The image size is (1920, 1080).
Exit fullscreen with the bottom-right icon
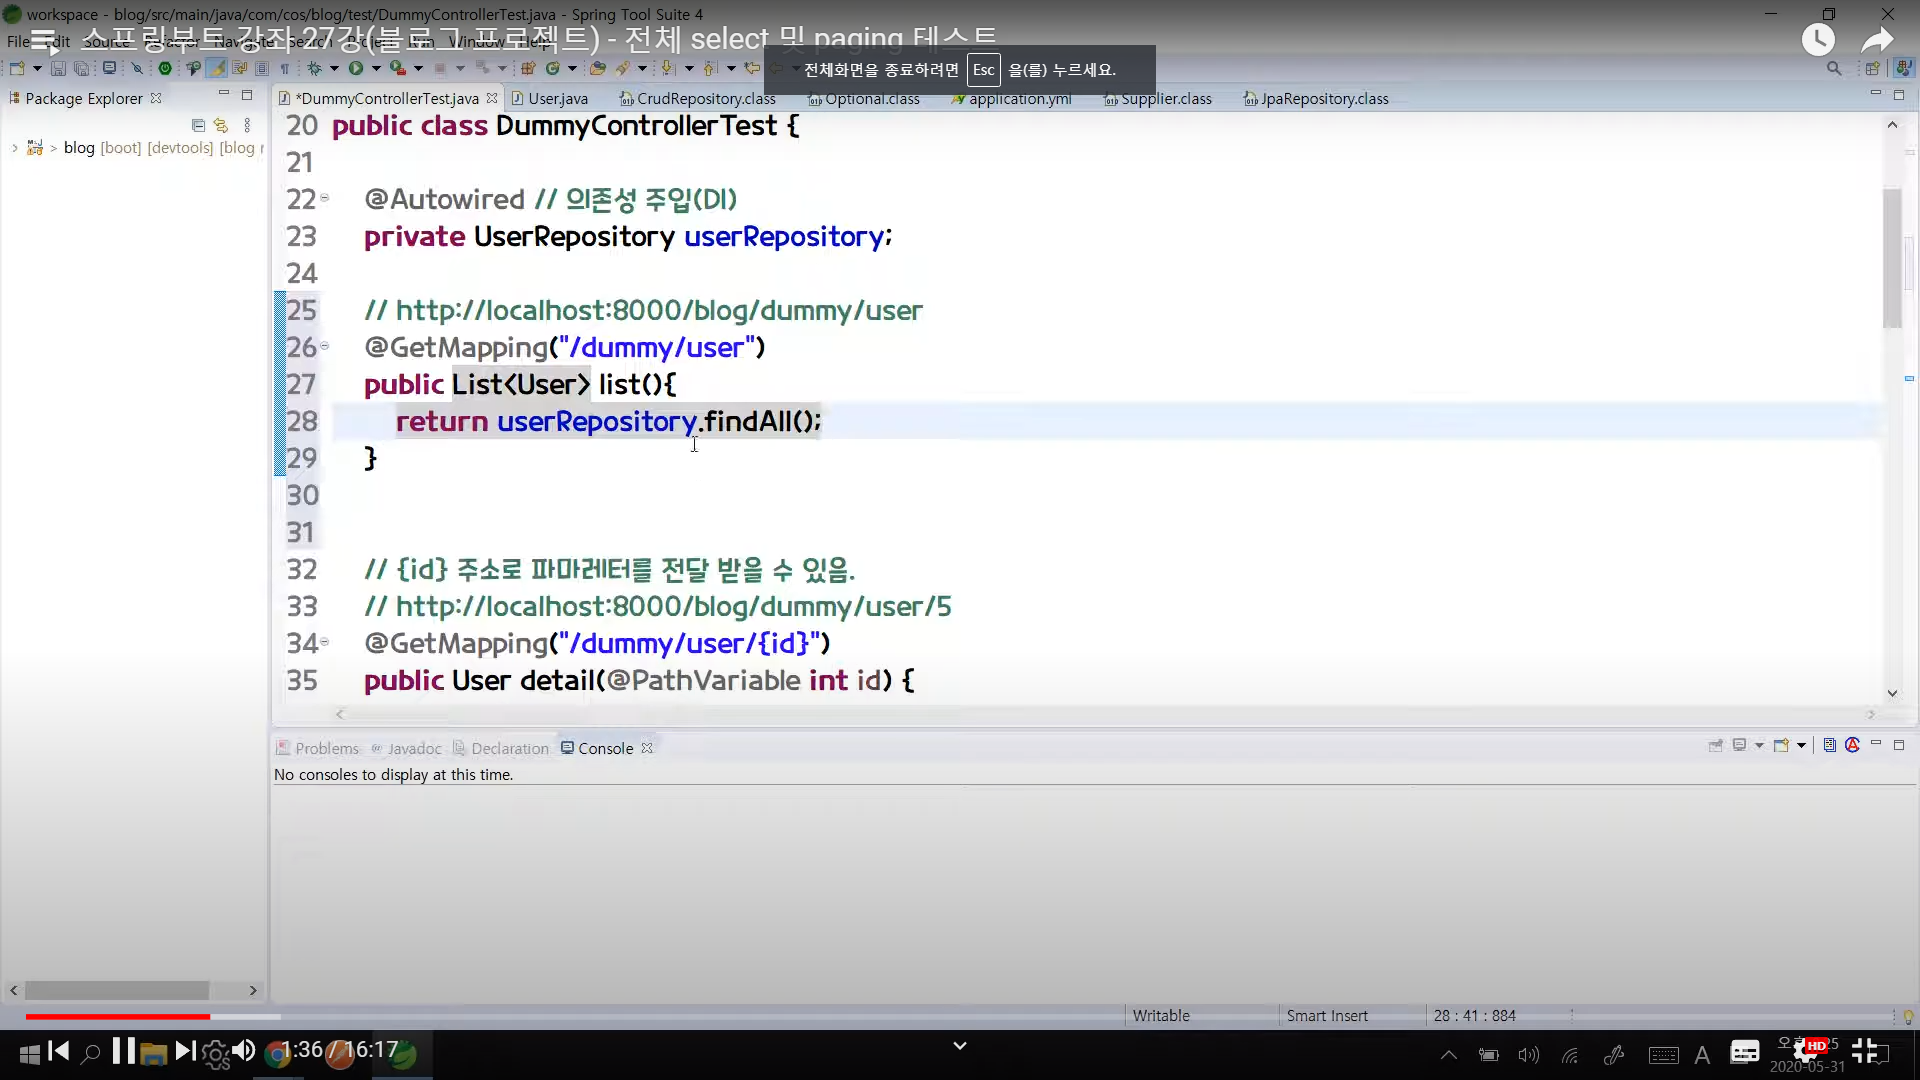(x=1864, y=1051)
